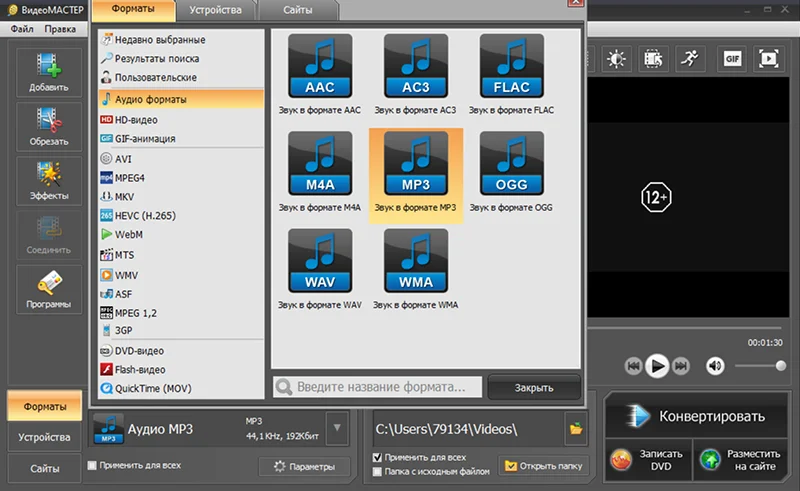
Task: Open the Параметры settings button
Action: tap(305, 466)
